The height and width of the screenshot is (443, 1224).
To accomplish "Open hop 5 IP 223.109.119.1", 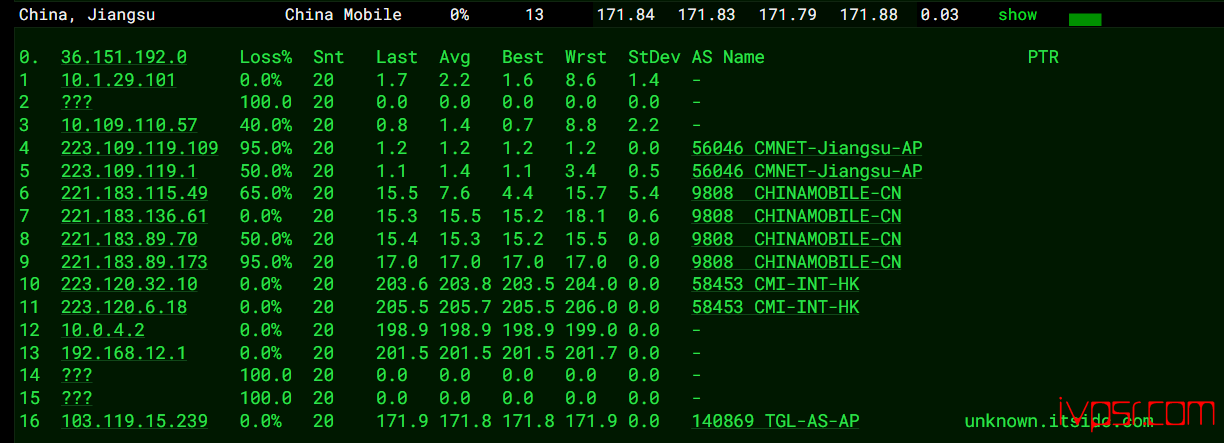I will pos(129,171).
